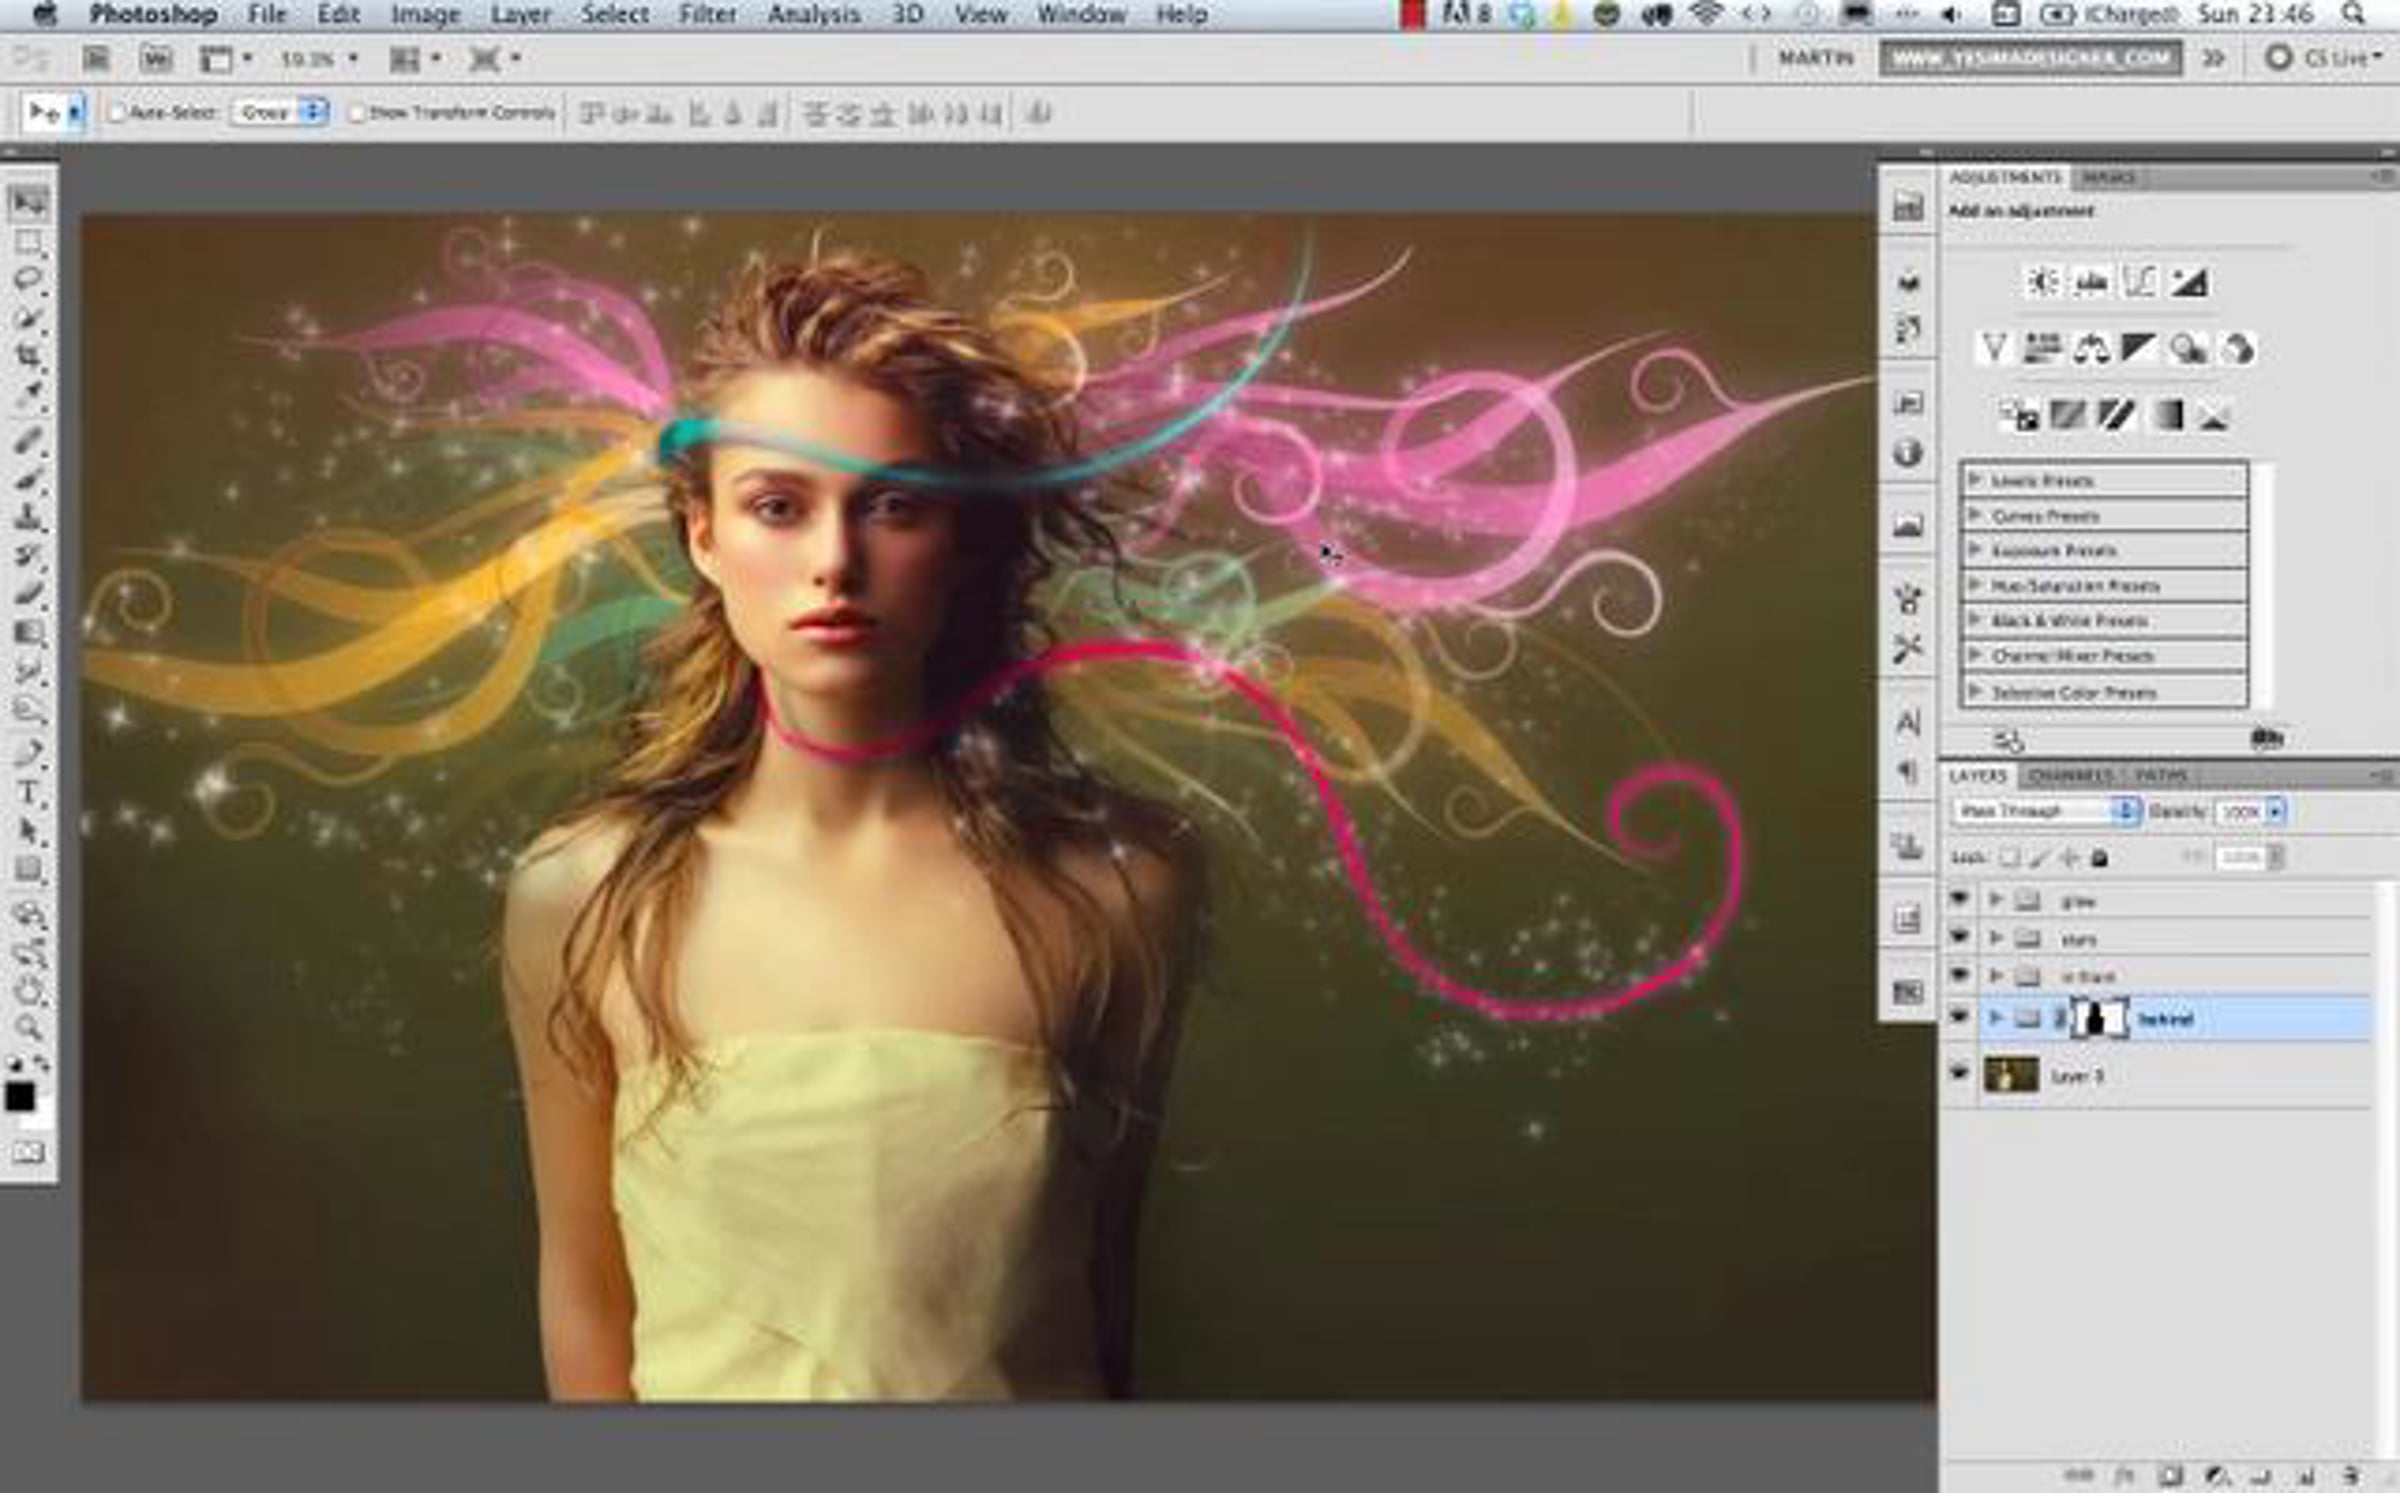Enable the Auto-Select checkbox
The height and width of the screenshot is (1493, 2400).
click(117, 113)
